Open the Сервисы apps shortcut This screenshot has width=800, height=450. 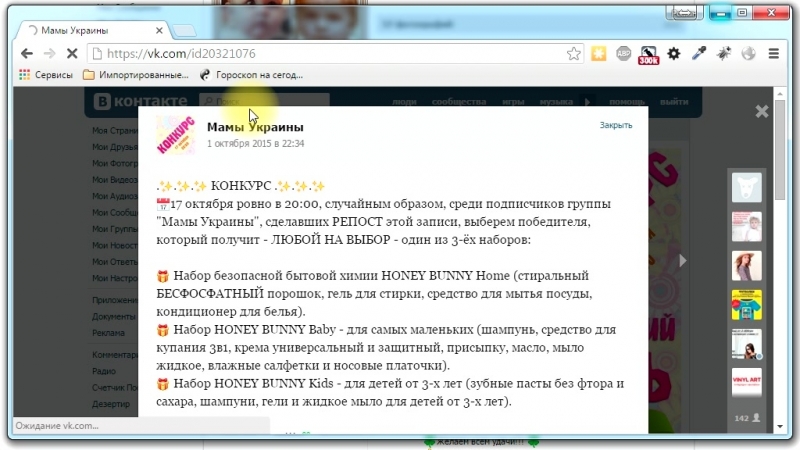point(46,75)
